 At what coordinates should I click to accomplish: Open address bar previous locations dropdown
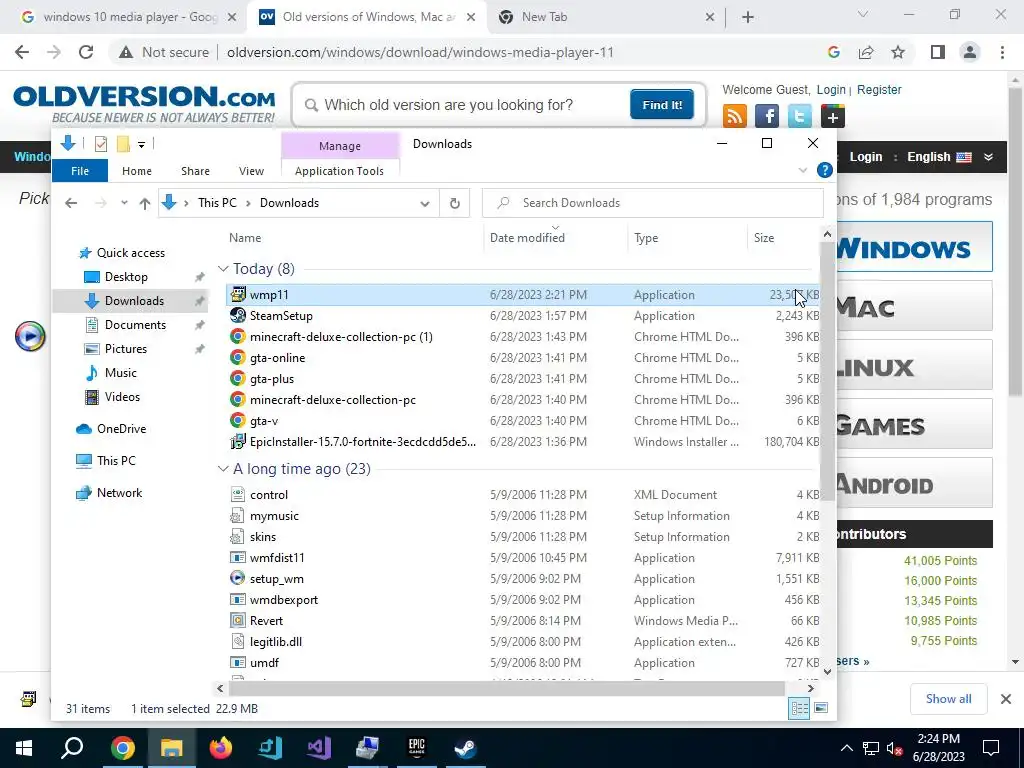(425, 203)
